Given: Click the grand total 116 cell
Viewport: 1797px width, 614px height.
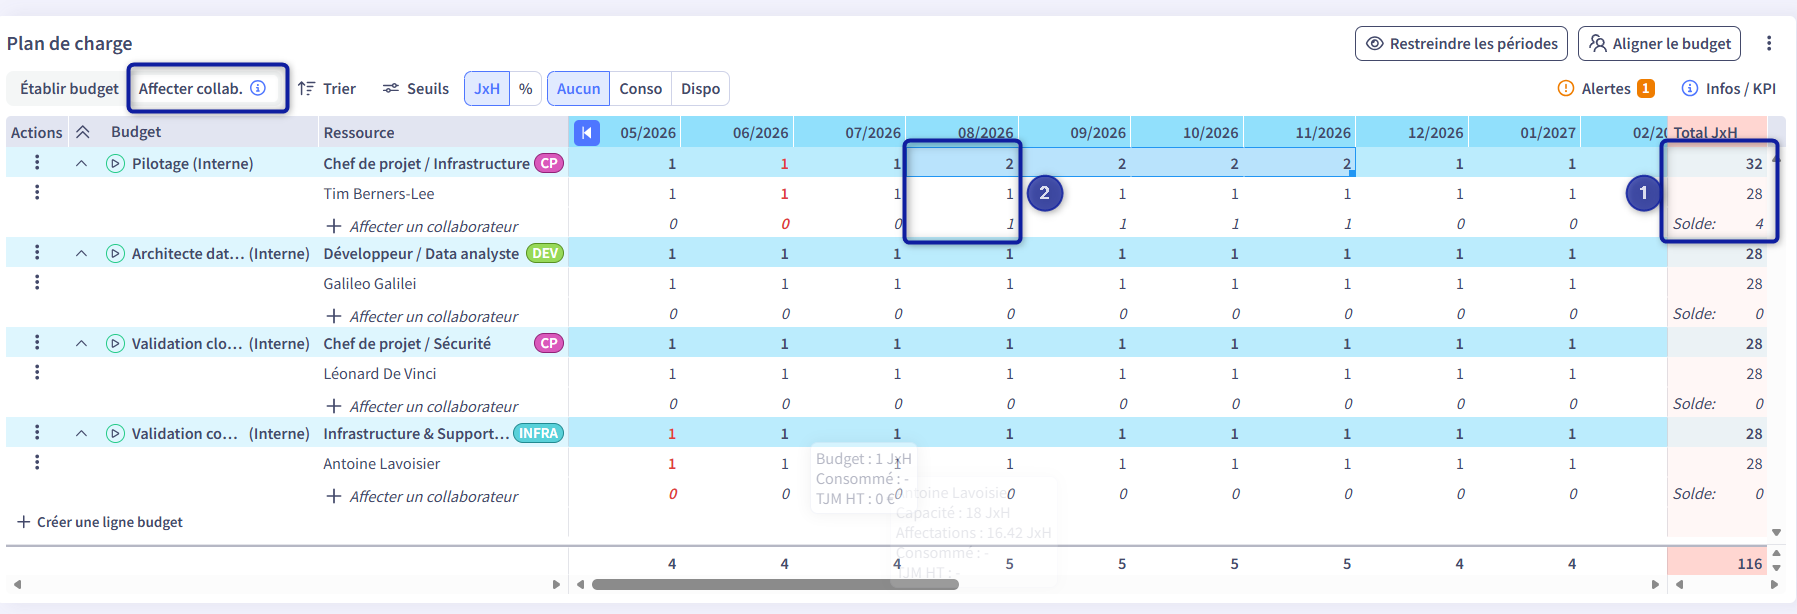Looking at the screenshot, I should coord(1716,563).
